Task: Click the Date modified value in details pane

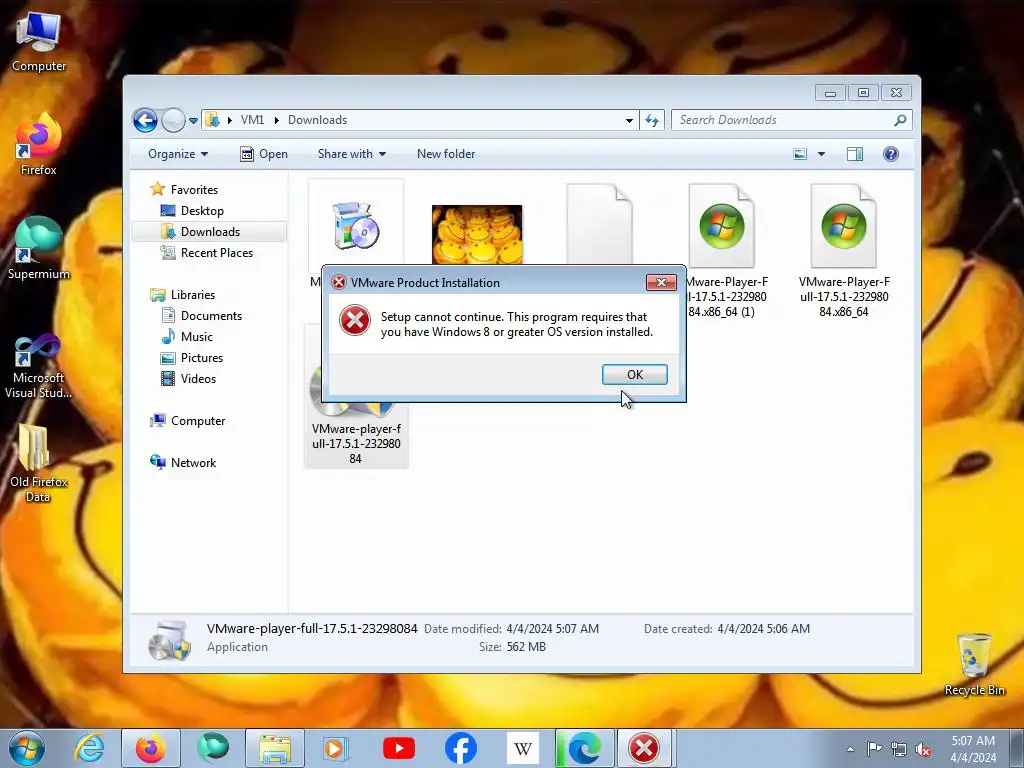Action: pyautogui.click(x=552, y=629)
